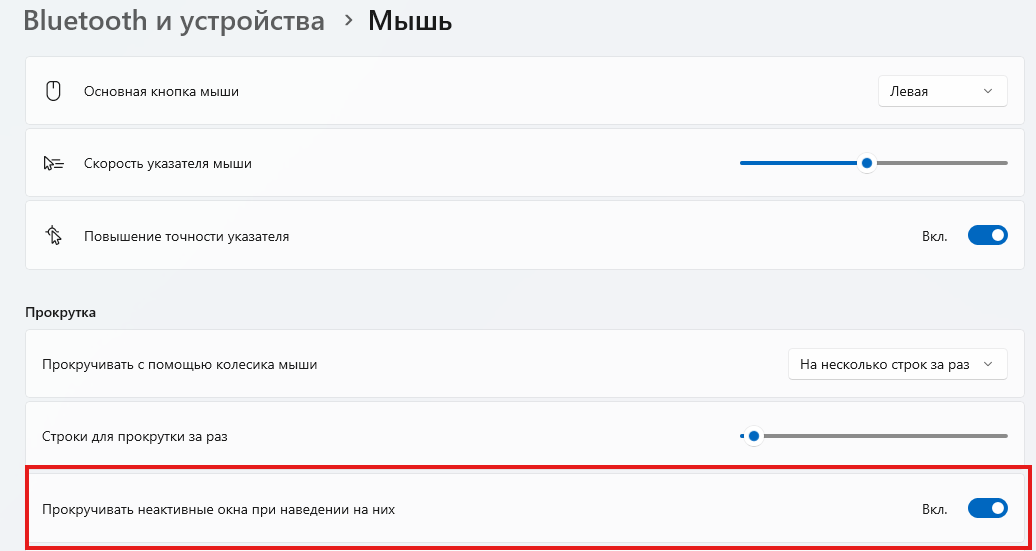
Task: Click the Скорость указателя мыши slider thumb
Action: [866, 163]
